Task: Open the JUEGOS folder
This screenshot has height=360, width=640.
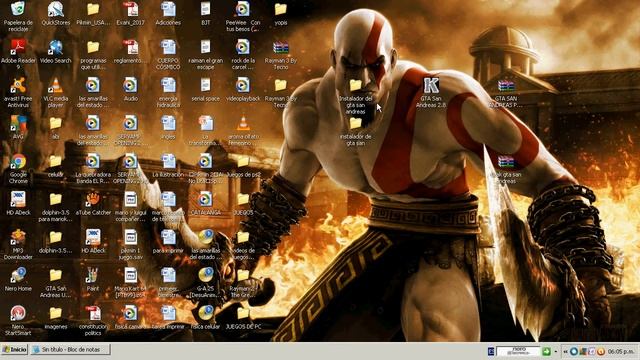Action: tap(243, 203)
